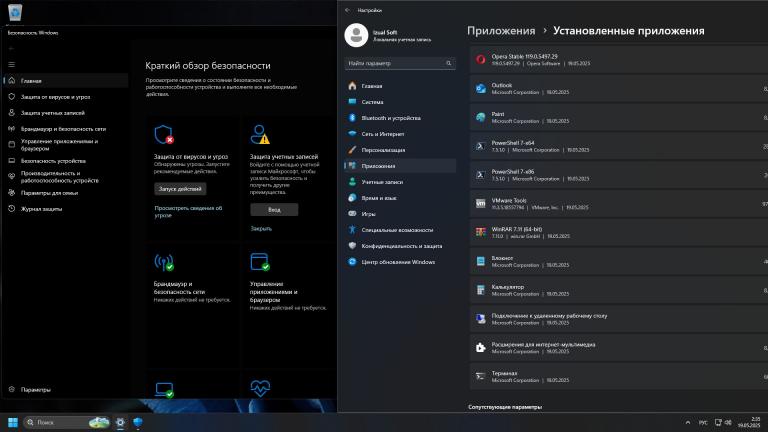Click the Закрыть link under account protection
Viewport: 768px width, 432px height.
(x=261, y=229)
